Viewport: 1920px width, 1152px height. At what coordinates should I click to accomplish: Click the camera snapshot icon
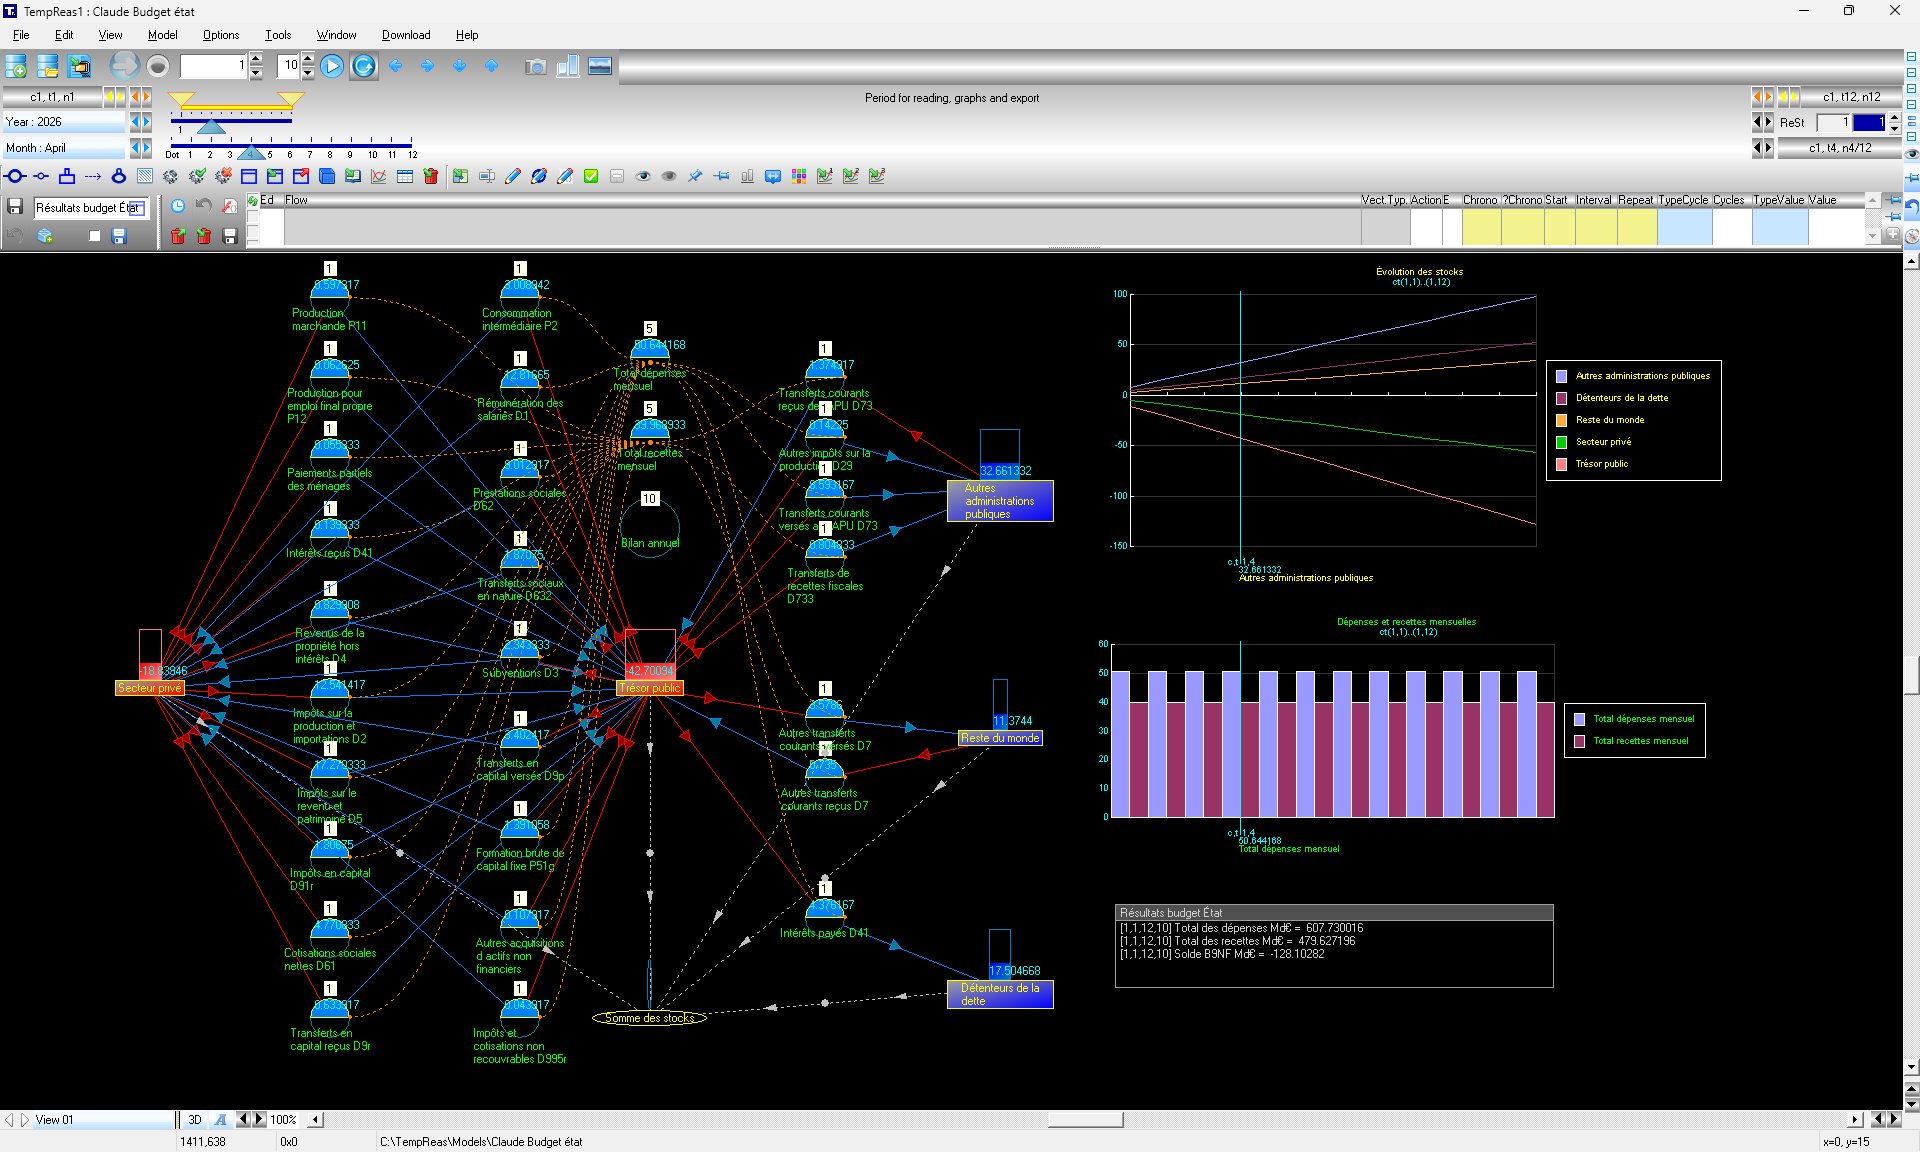(x=536, y=66)
